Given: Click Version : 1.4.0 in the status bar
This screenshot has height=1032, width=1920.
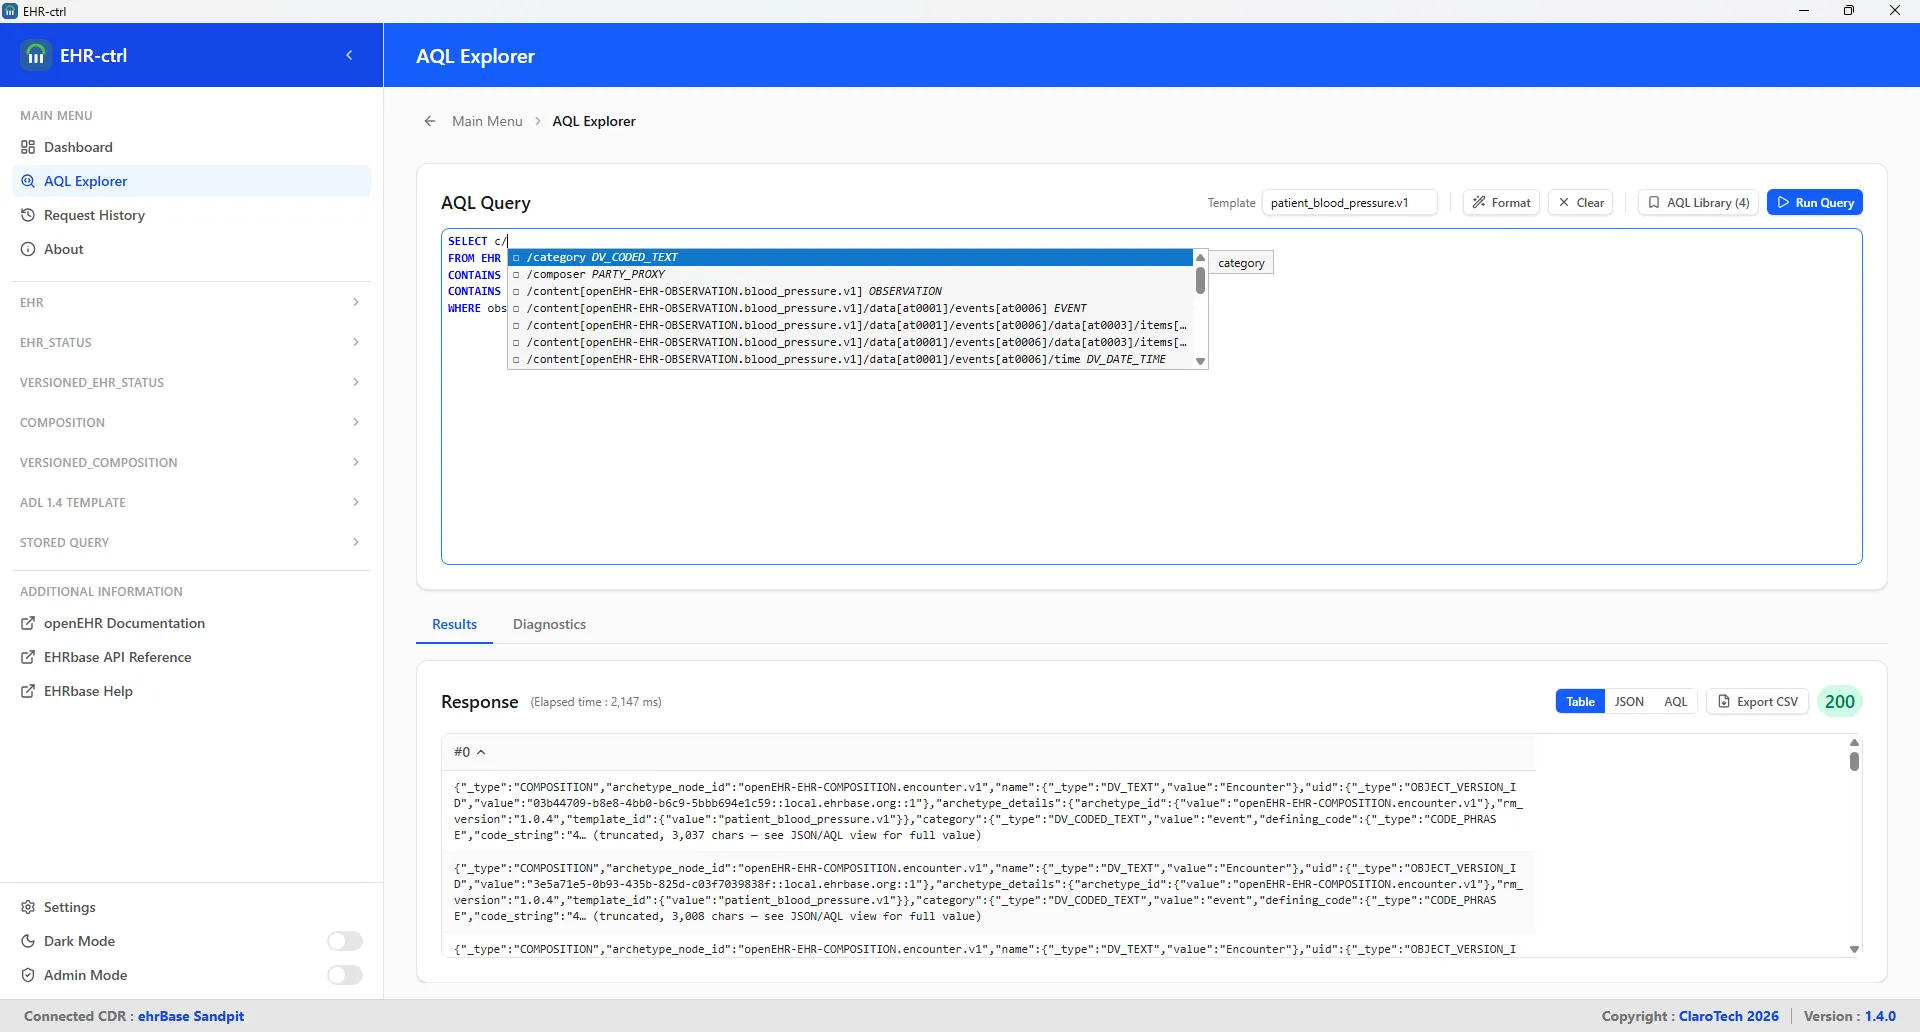Looking at the screenshot, I should tap(1850, 1016).
